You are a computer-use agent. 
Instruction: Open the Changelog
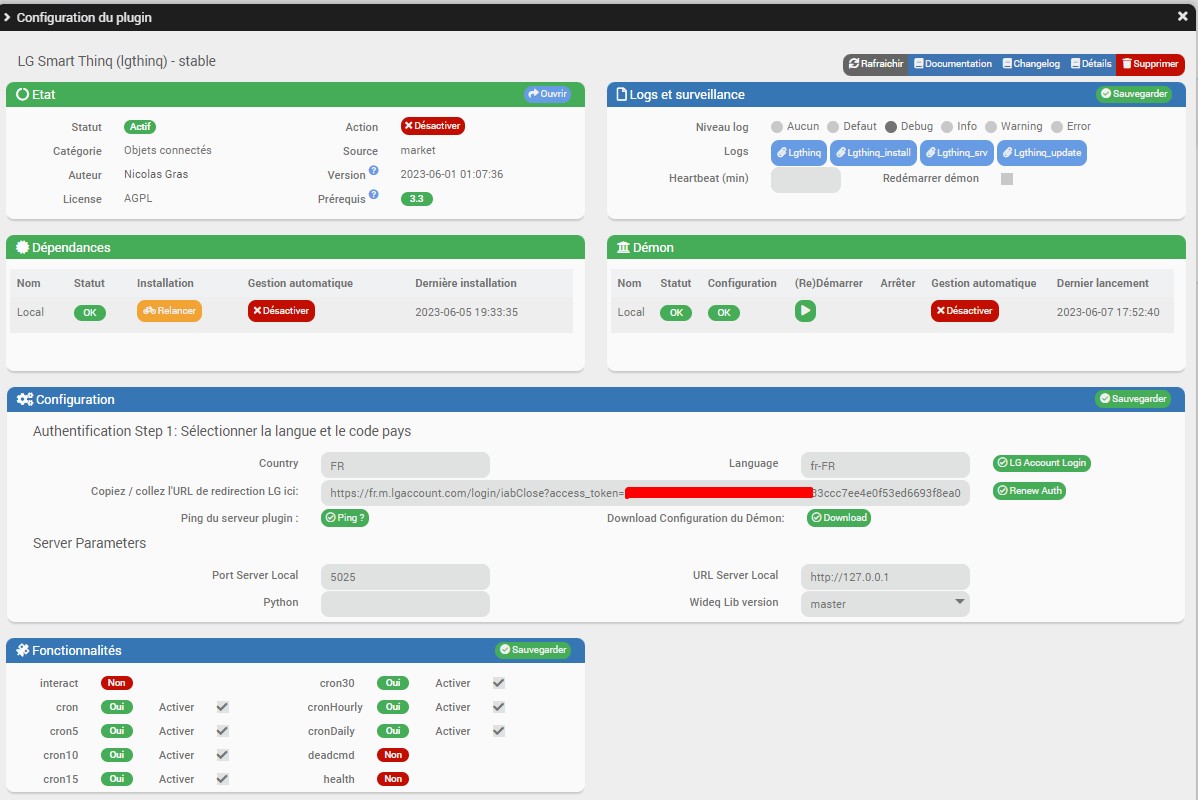(x=1031, y=64)
